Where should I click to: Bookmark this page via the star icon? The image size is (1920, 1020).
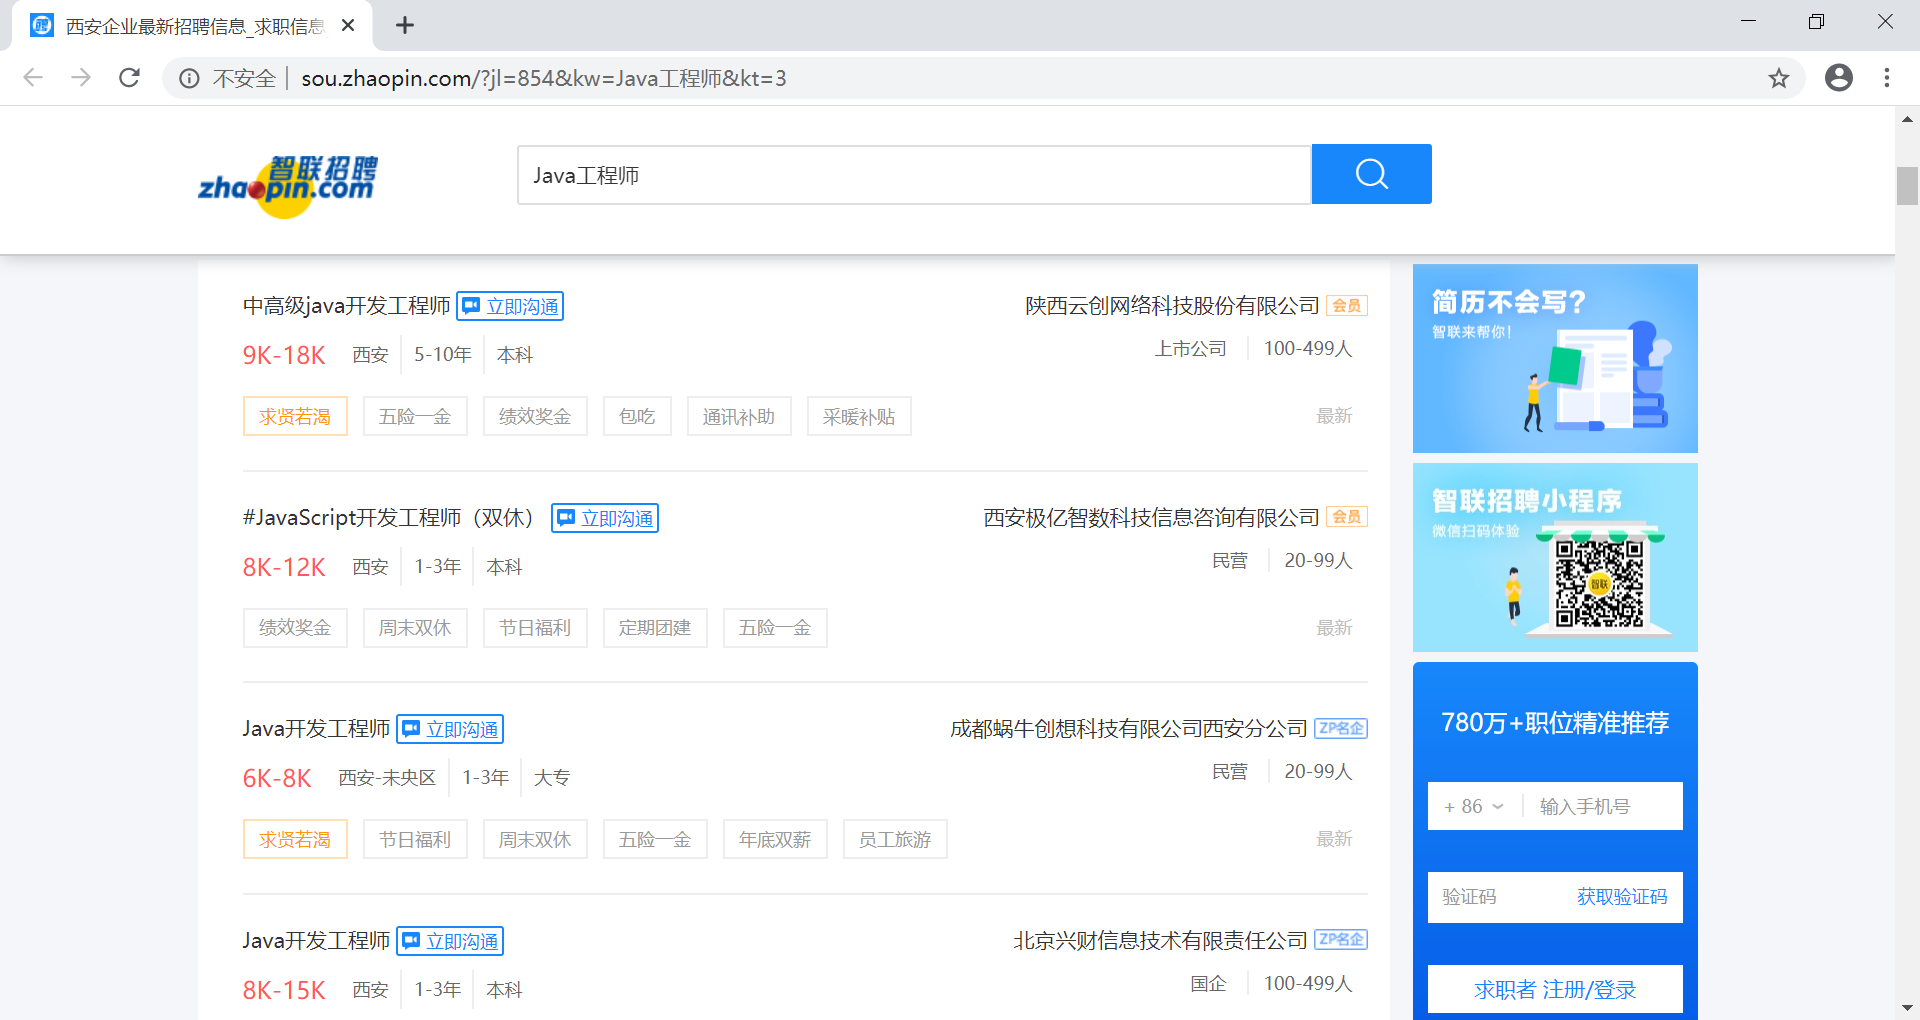[x=1778, y=78]
